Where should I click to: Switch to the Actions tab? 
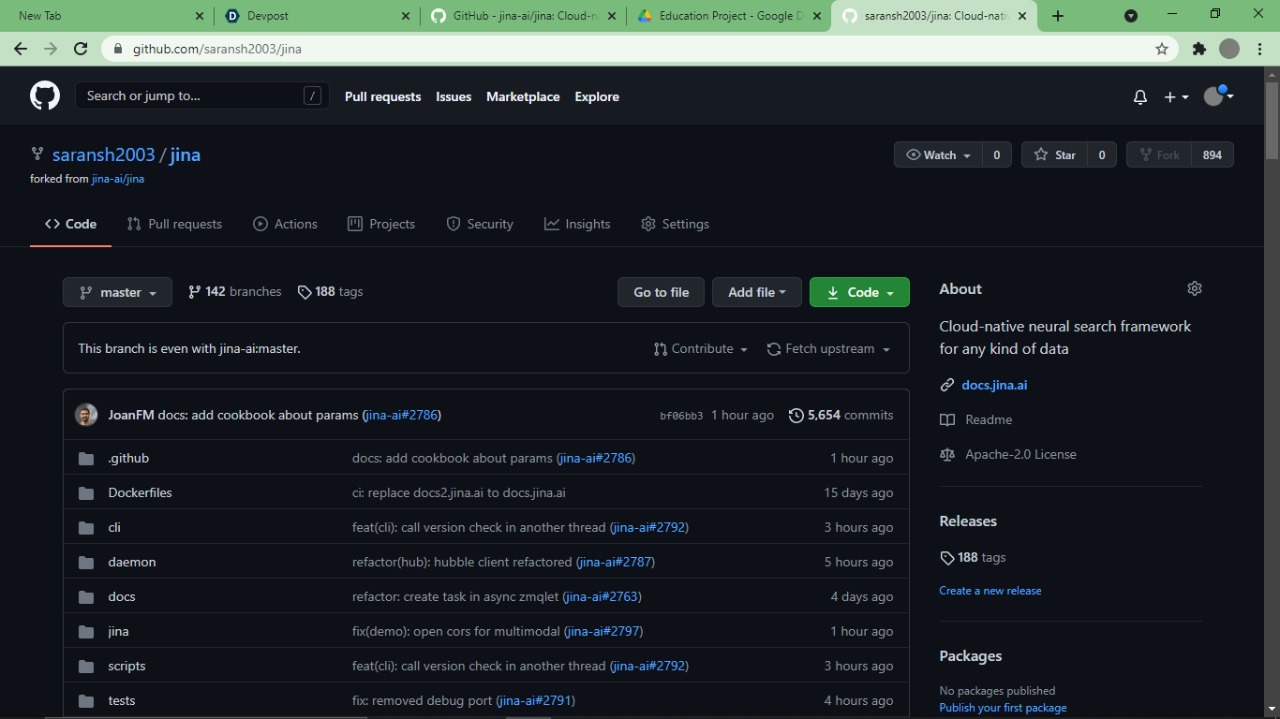pyautogui.click(x=285, y=224)
